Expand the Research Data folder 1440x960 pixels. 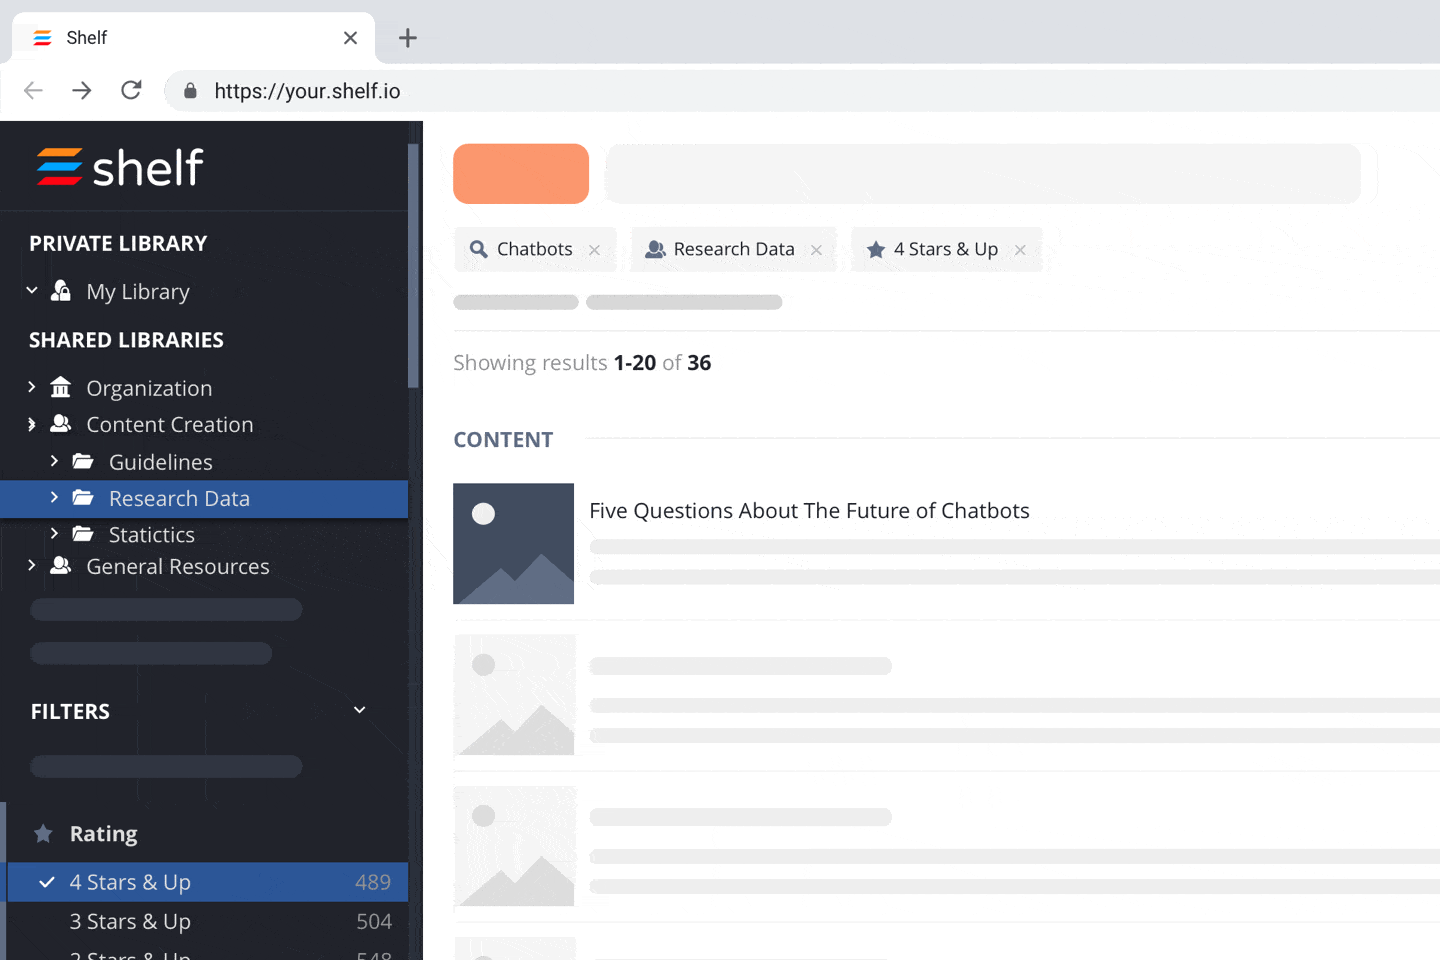[x=54, y=497]
